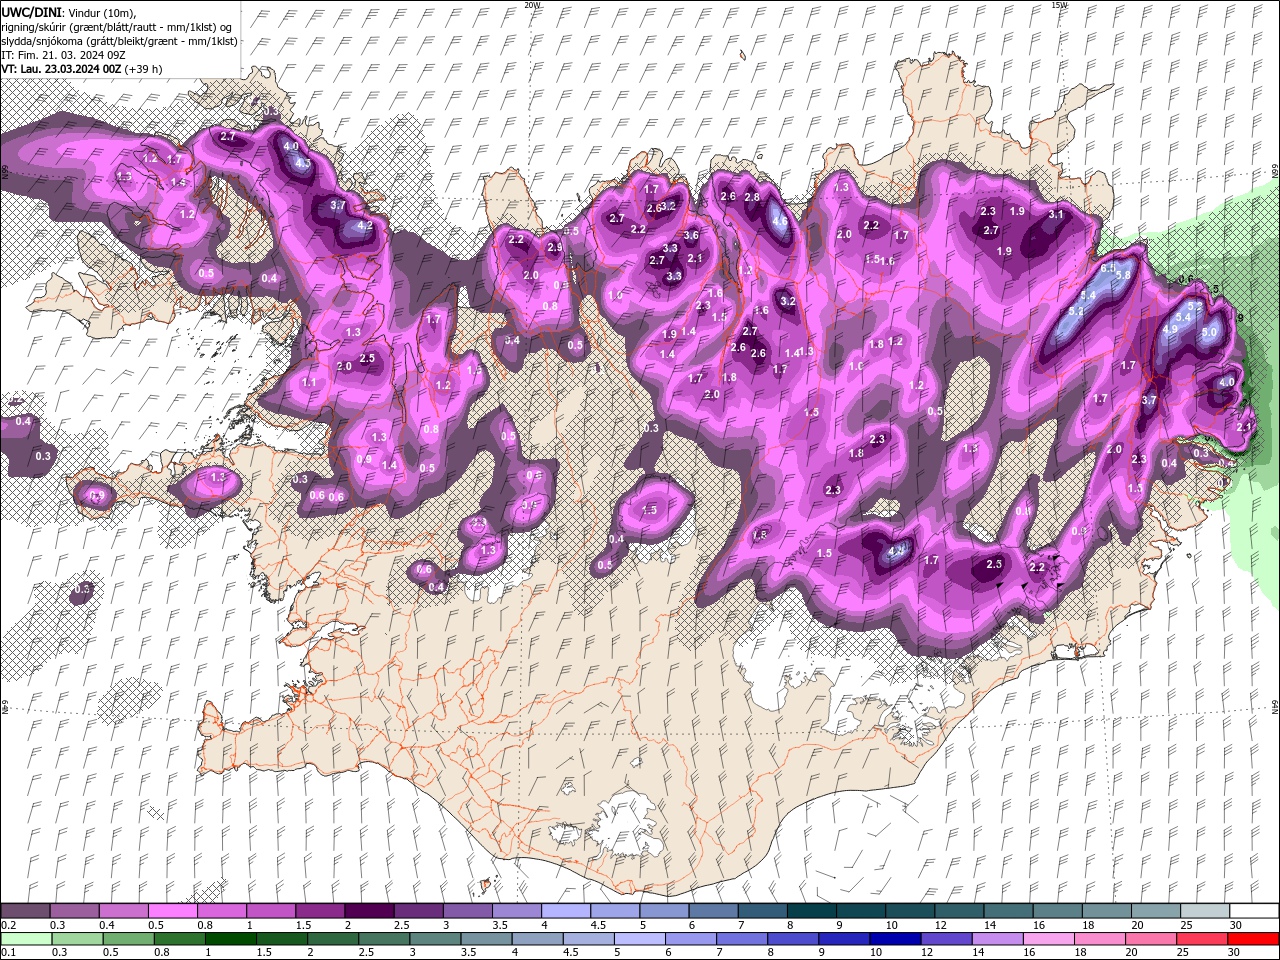This screenshot has width=1280, height=960.
Task: Click the 0.1 label on the rain scale
Action: (x=7, y=953)
